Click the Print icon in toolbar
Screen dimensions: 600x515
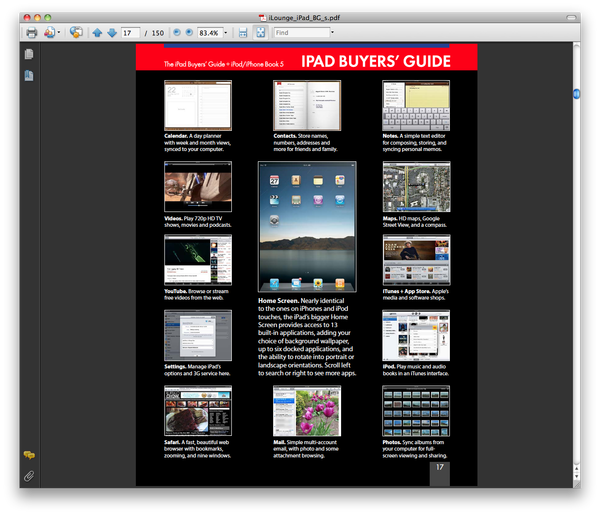click(31, 33)
